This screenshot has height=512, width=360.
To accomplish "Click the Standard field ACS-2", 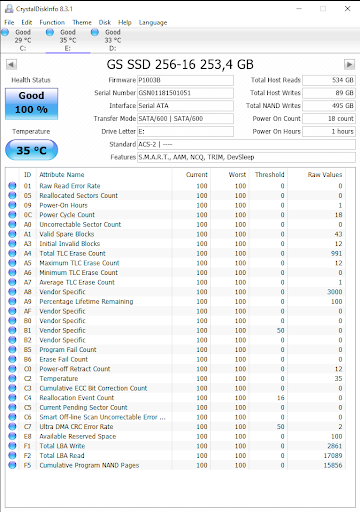I will (246, 144).
